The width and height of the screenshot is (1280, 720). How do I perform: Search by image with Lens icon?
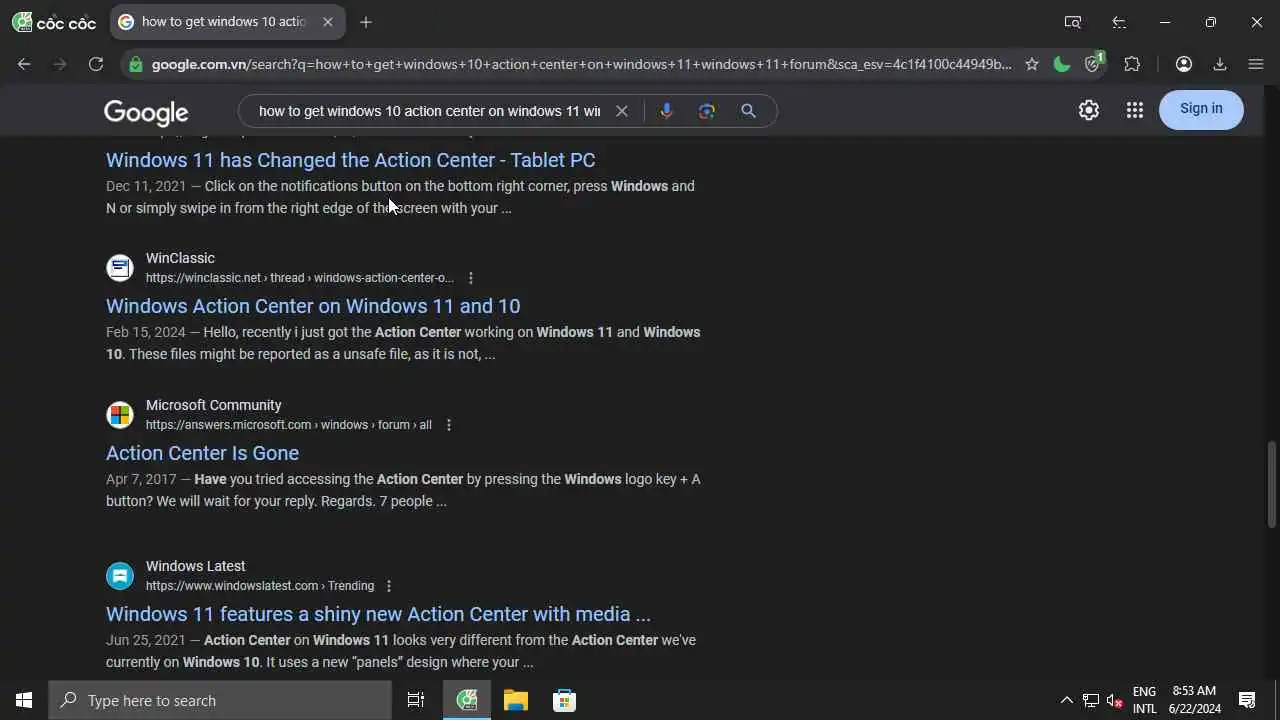coord(707,111)
